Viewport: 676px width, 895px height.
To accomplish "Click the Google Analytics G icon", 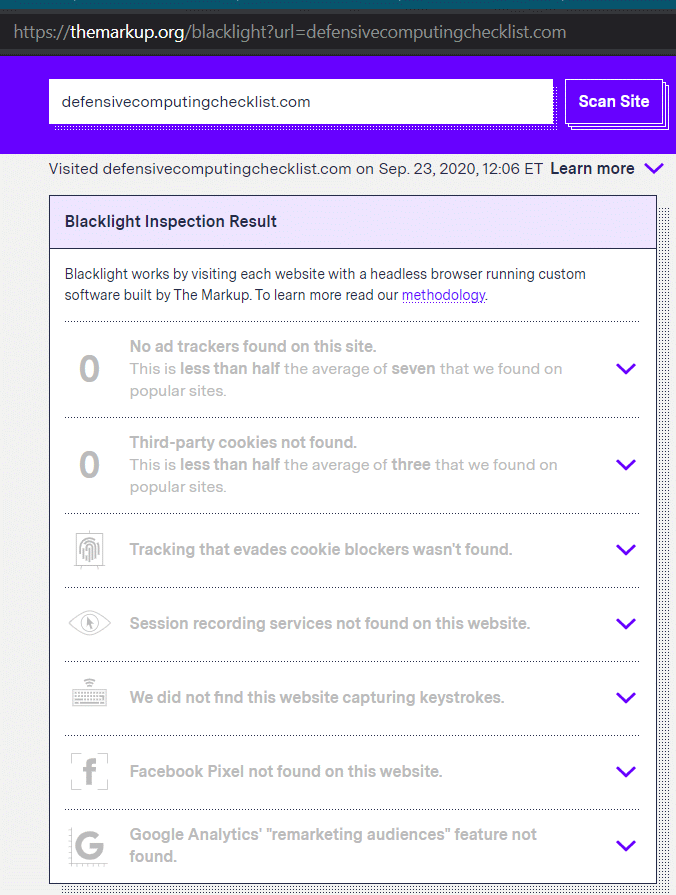I will click(x=89, y=845).
